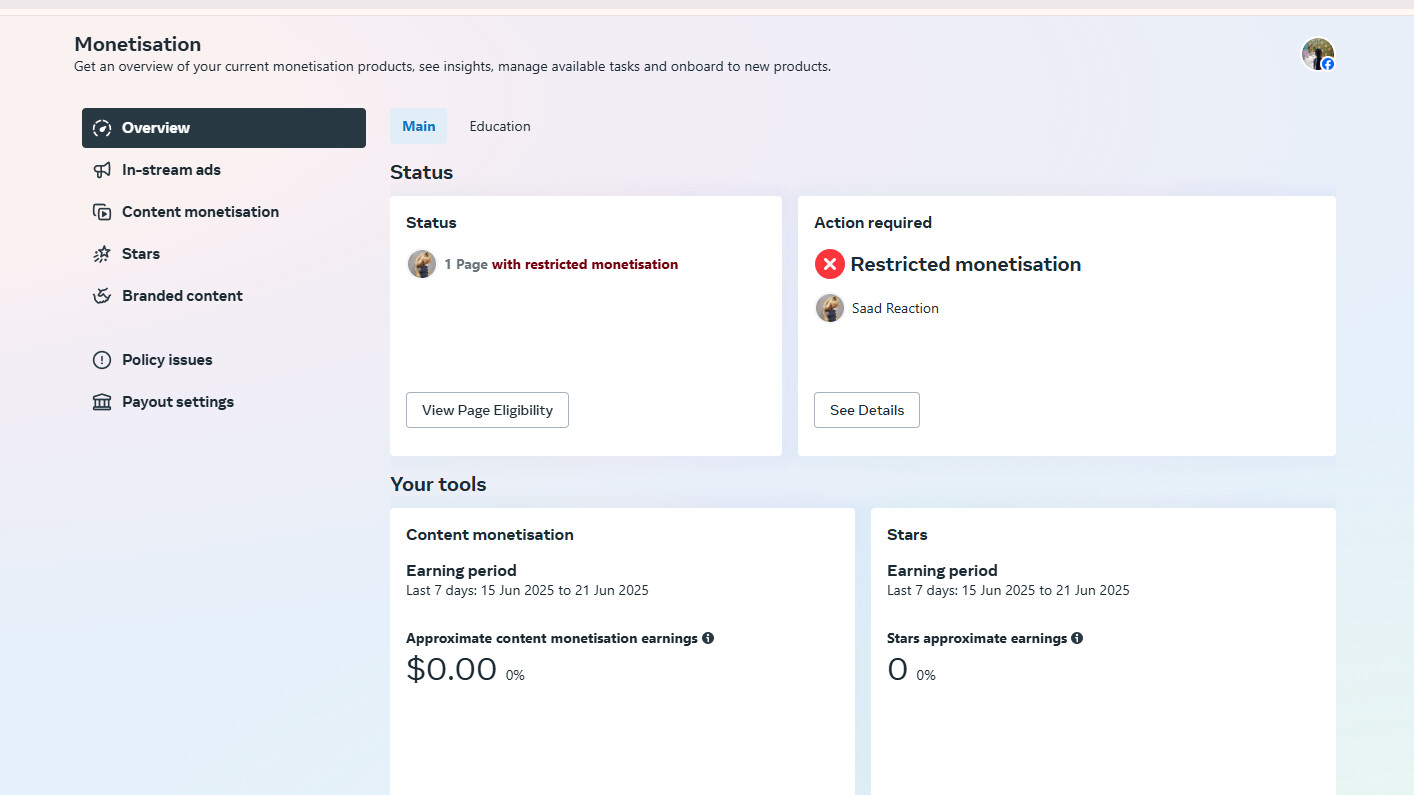
Task: Click the Overview gauge icon in sidebar
Action: pos(101,128)
